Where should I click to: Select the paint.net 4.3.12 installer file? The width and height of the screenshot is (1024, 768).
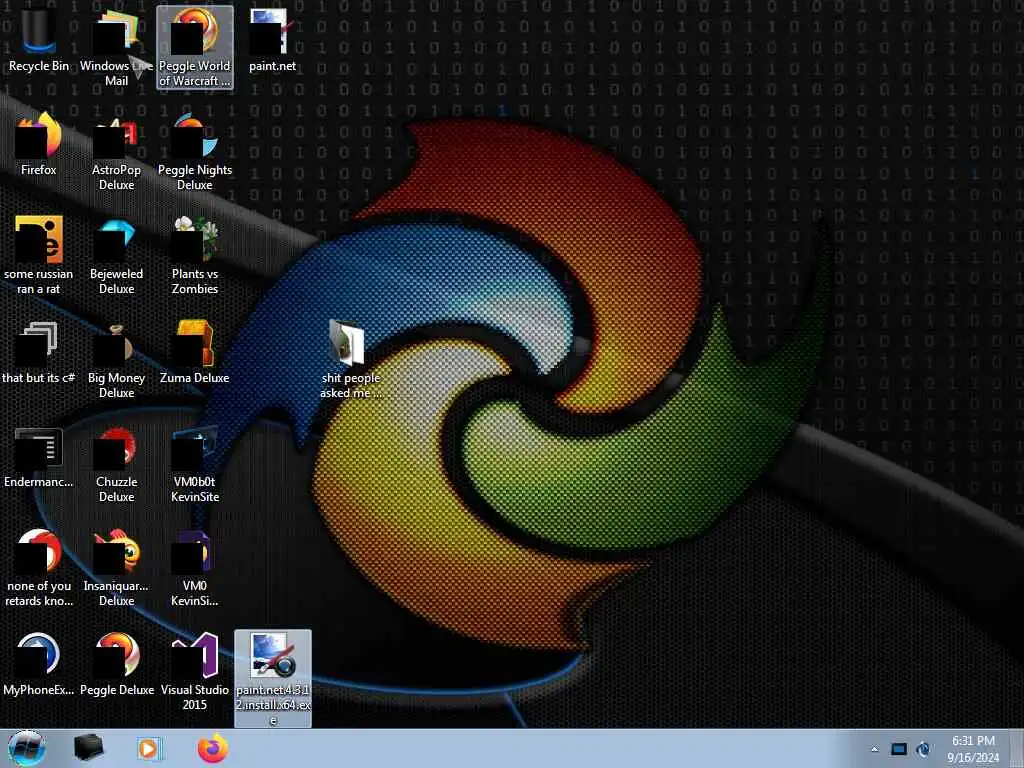[x=273, y=678]
